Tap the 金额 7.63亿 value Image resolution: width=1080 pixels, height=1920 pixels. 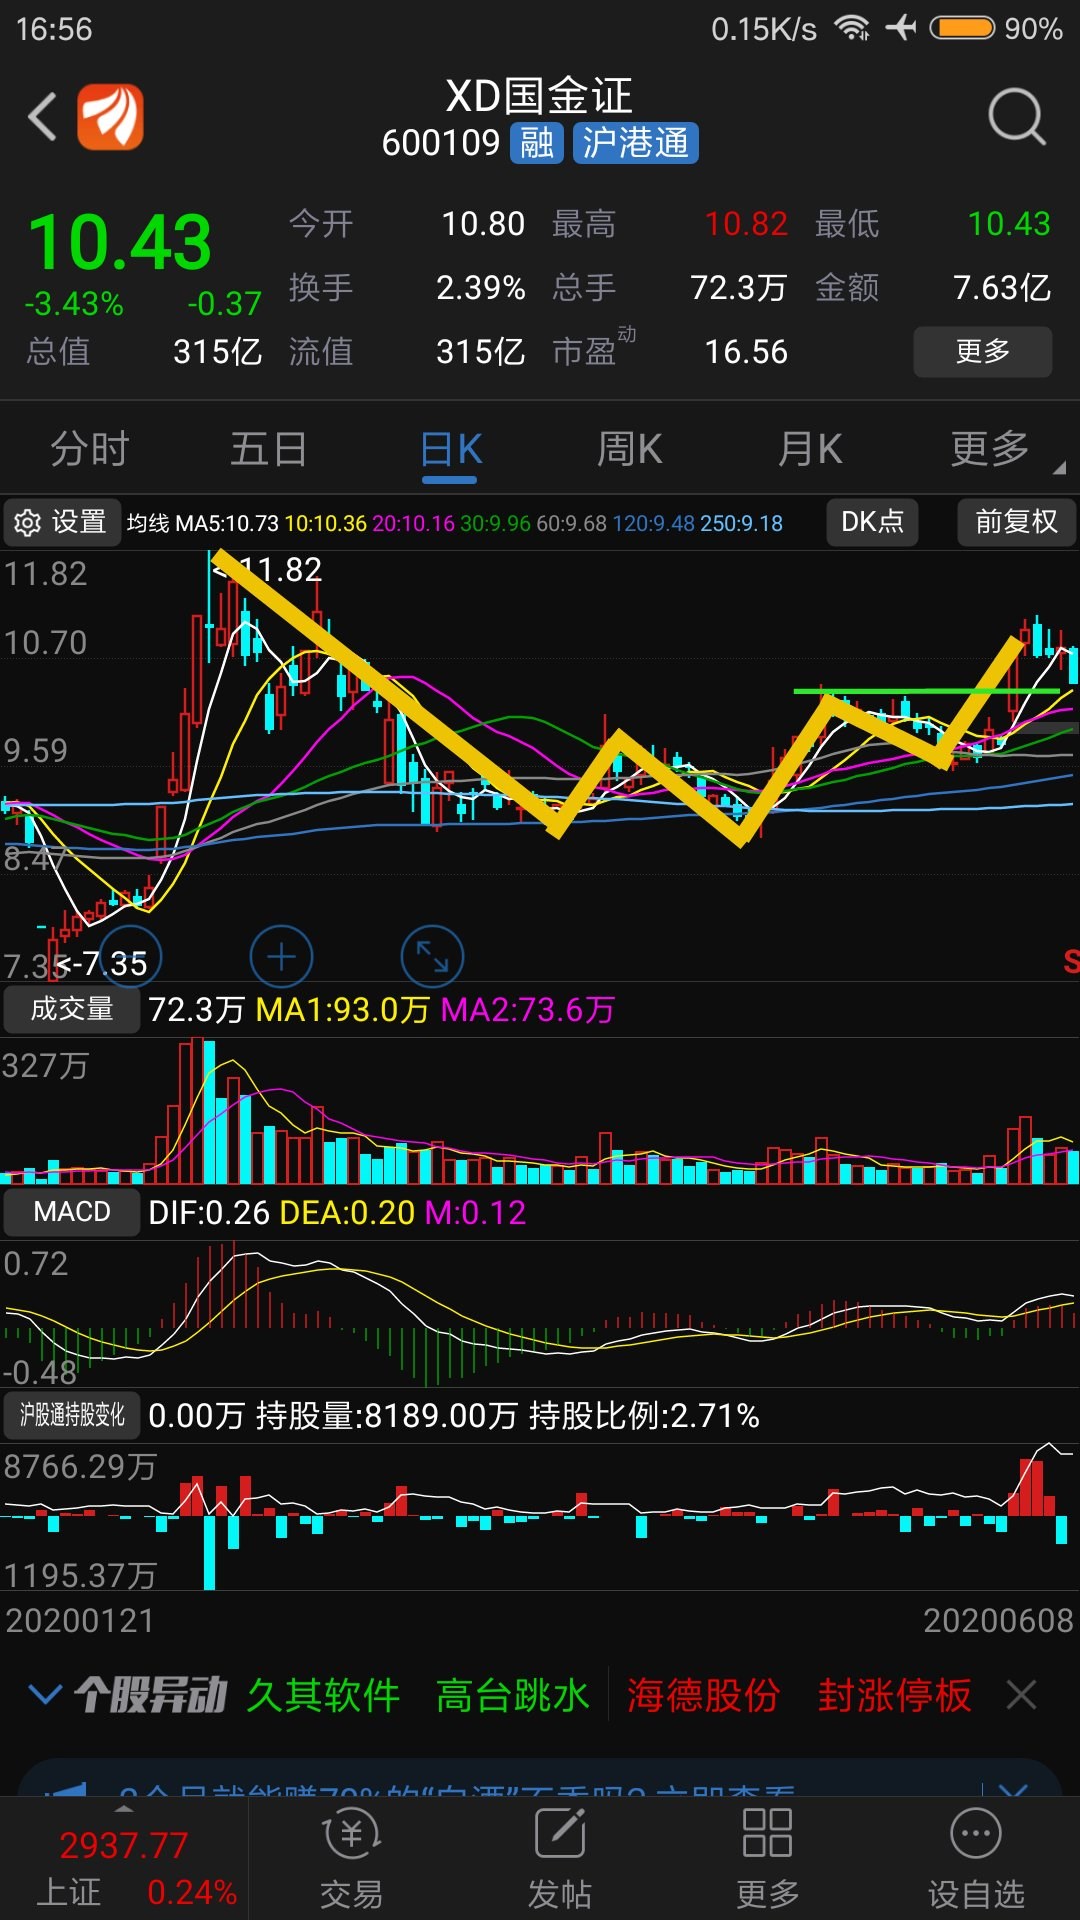pyautogui.click(x=1002, y=288)
